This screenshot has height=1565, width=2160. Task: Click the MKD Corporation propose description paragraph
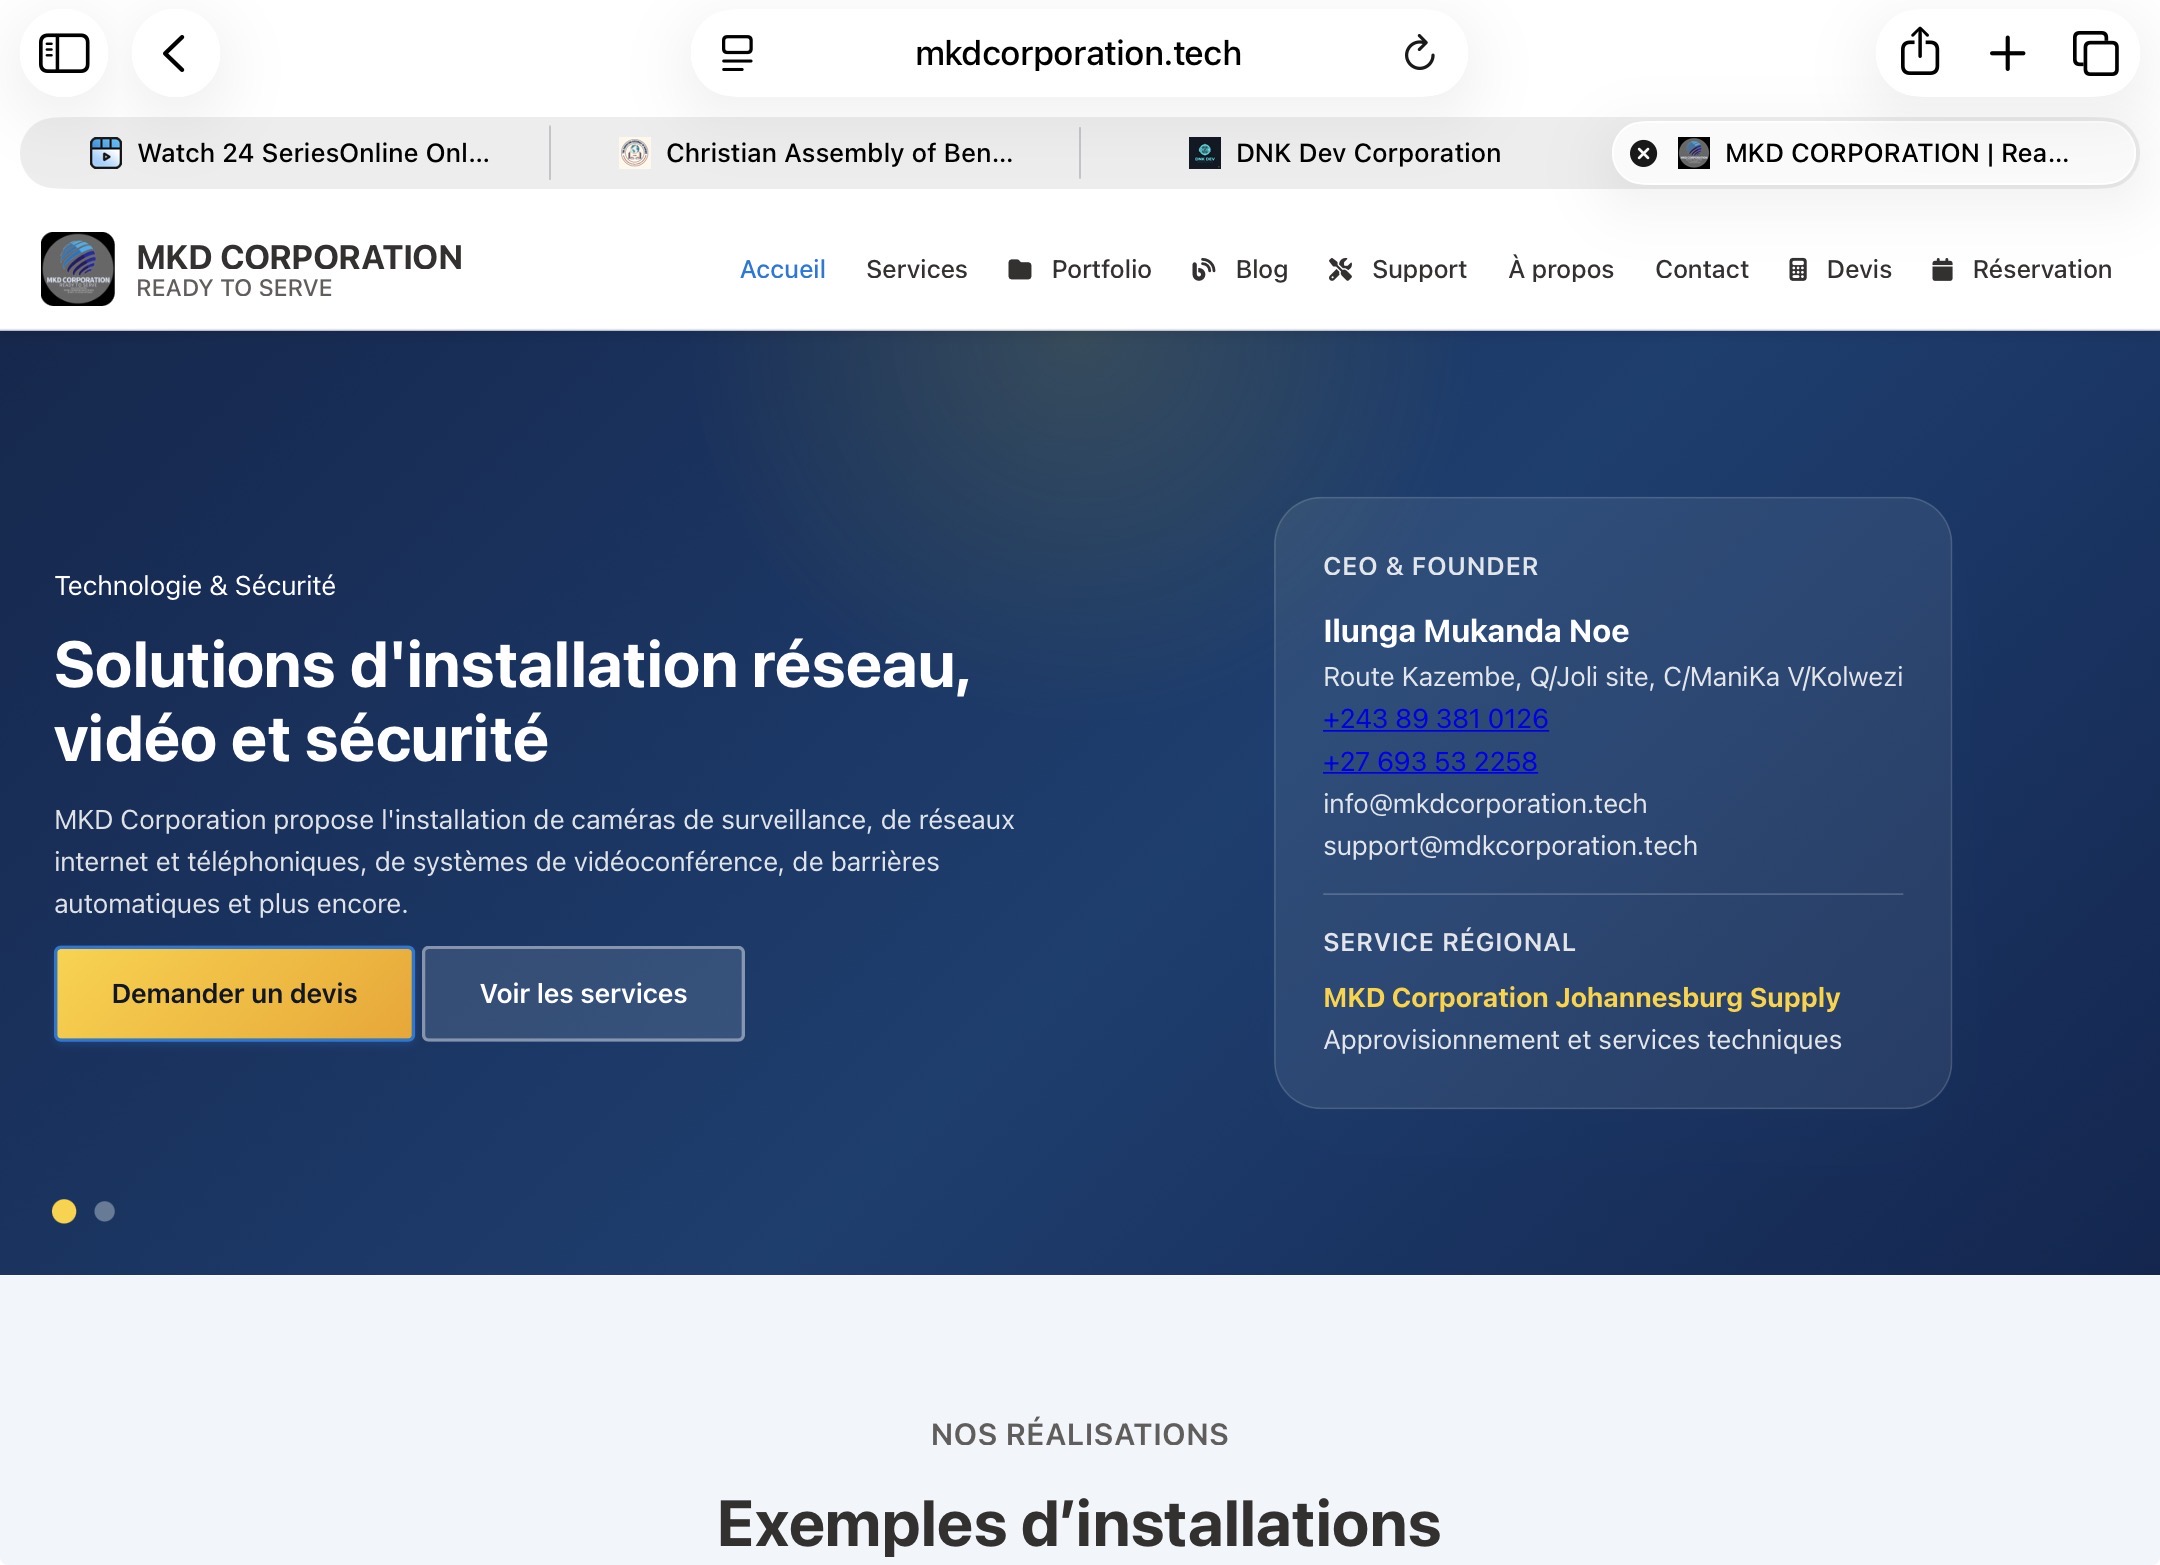point(534,862)
